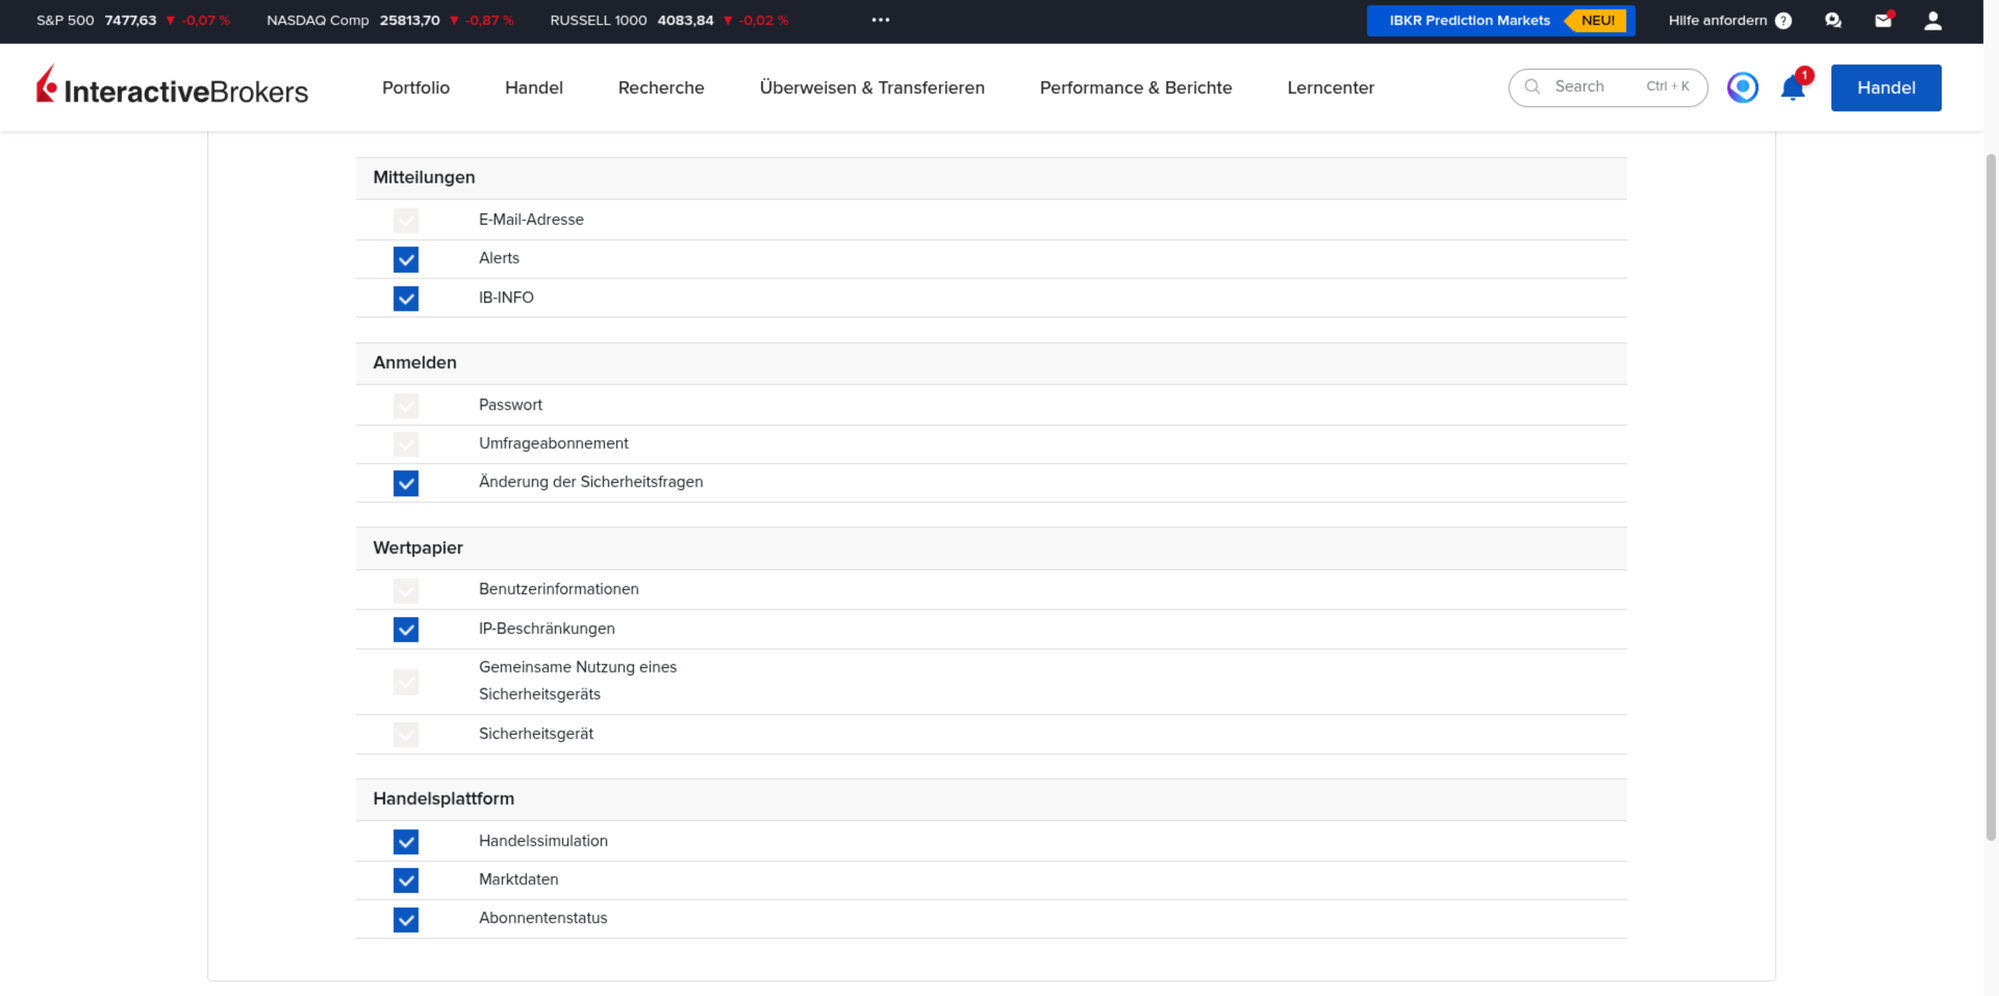Image resolution: width=1999 pixels, height=996 pixels.
Task: Open the Performance & Berichte menu
Action: coord(1136,88)
